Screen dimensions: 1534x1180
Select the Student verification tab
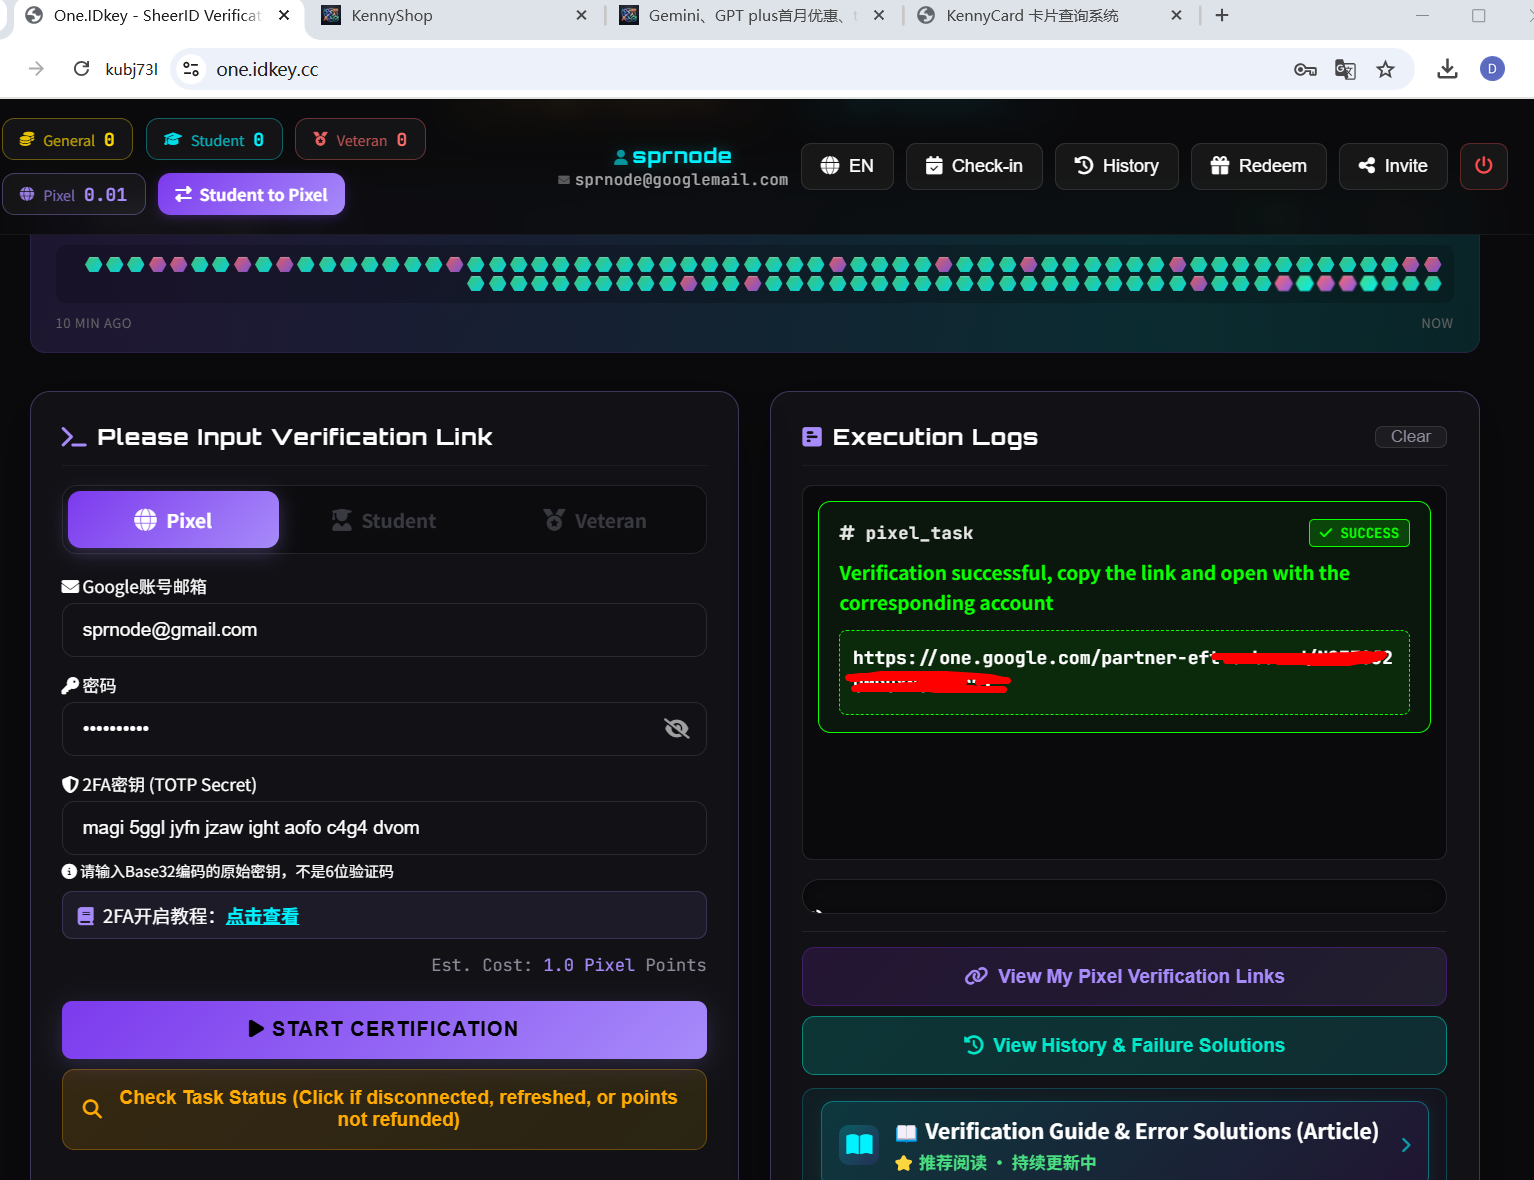(x=384, y=520)
